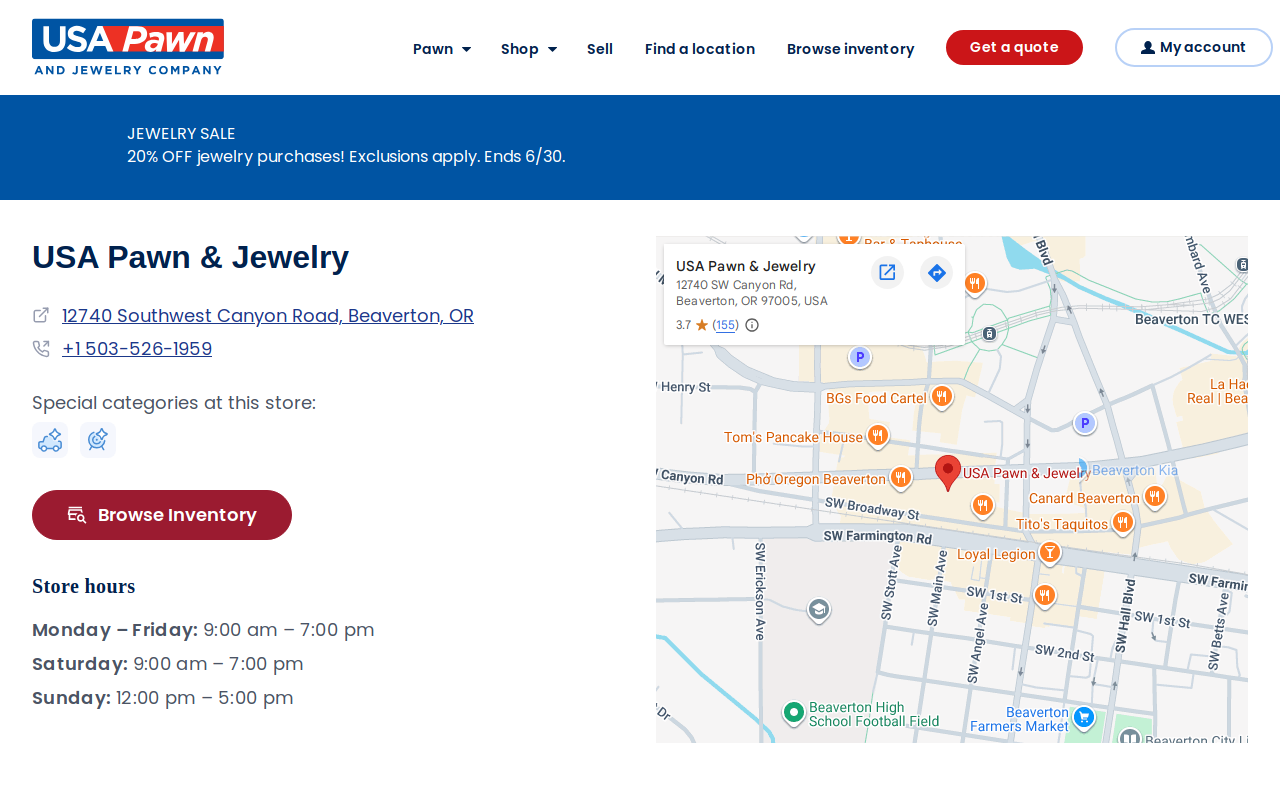Image resolution: width=1280 pixels, height=800 pixels.
Task: Open the 155 reviews link
Action: (x=726, y=325)
